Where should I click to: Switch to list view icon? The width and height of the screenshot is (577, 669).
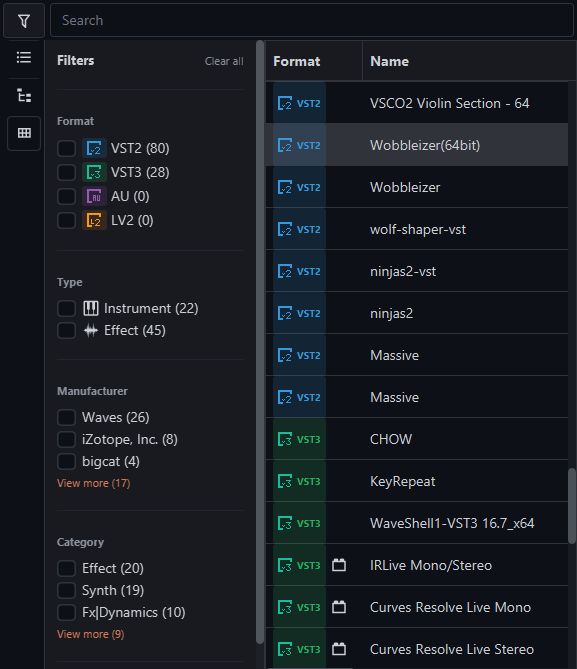(24, 58)
